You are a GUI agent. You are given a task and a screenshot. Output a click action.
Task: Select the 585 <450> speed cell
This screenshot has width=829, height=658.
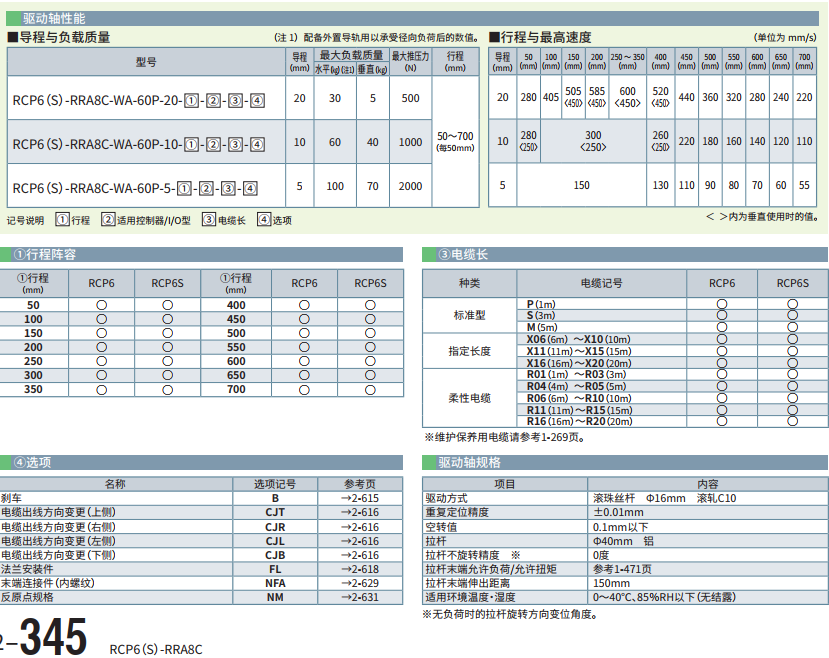tap(597, 97)
